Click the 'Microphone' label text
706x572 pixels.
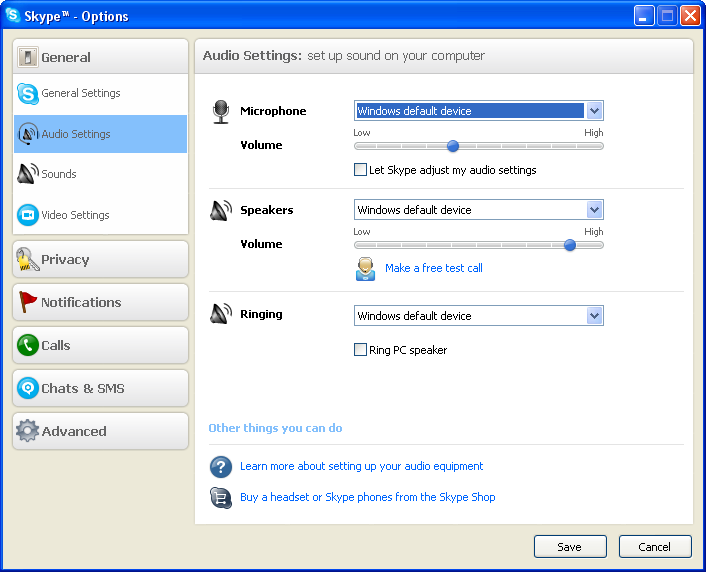point(273,111)
